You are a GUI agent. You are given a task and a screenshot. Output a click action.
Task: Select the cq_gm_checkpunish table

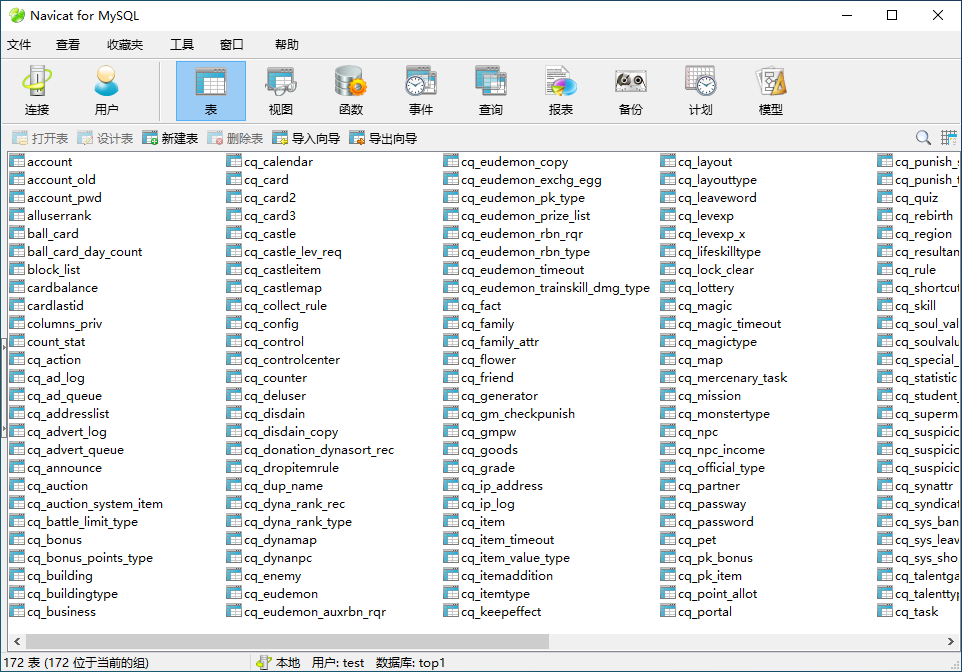pyautogui.click(x=518, y=414)
